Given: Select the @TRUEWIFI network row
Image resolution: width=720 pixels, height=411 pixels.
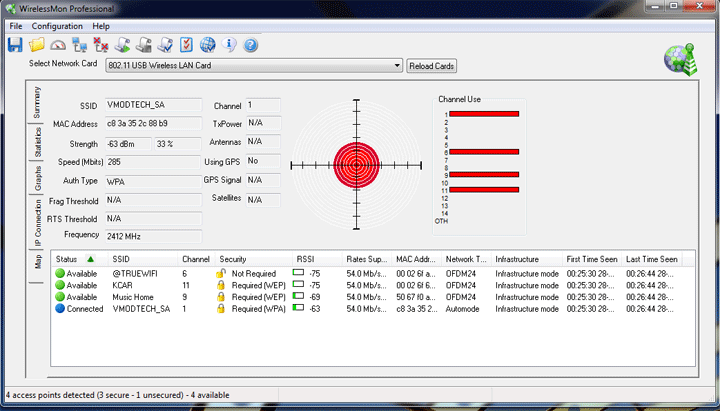Looking at the screenshot, I should pos(367,273).
